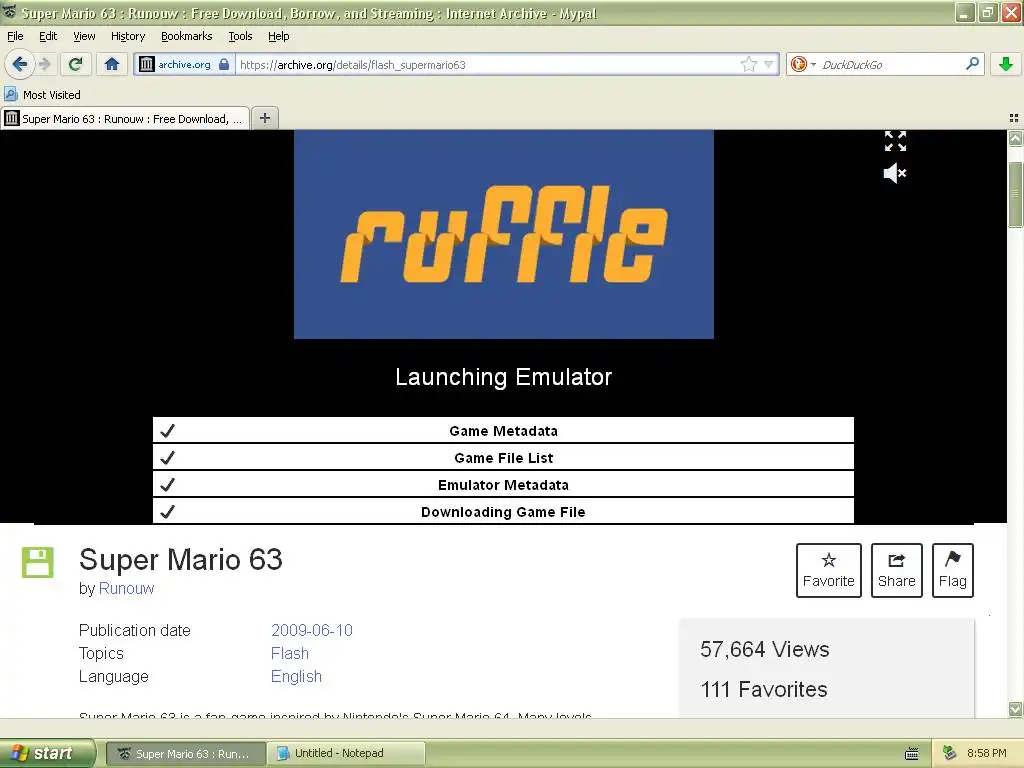Open the File menu
The image size is (1024, 768).
point(15,36)
